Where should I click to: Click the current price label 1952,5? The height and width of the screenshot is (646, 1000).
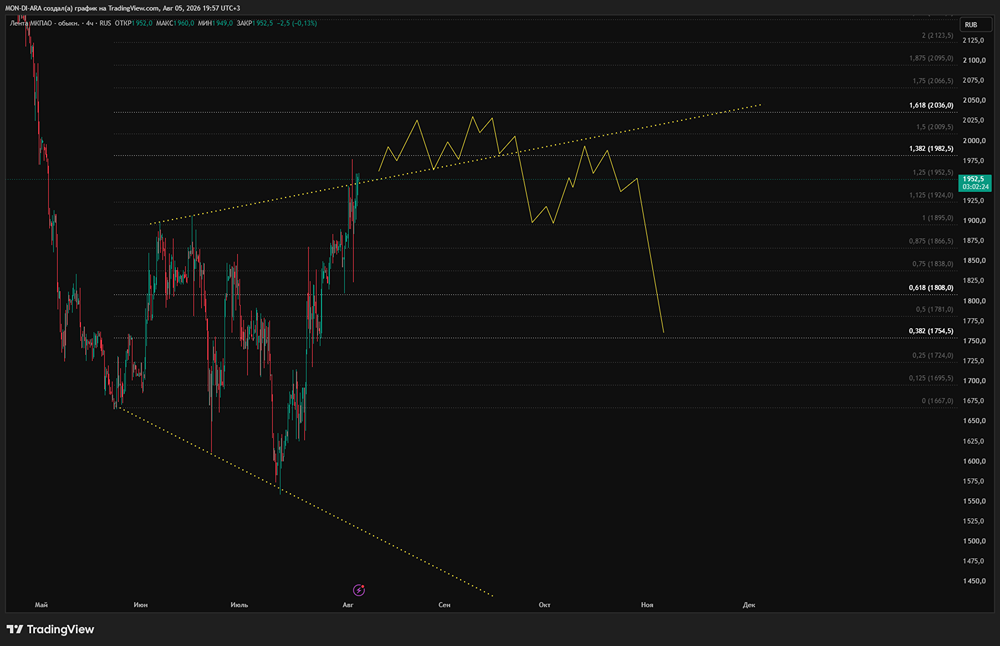pos(975,182)
